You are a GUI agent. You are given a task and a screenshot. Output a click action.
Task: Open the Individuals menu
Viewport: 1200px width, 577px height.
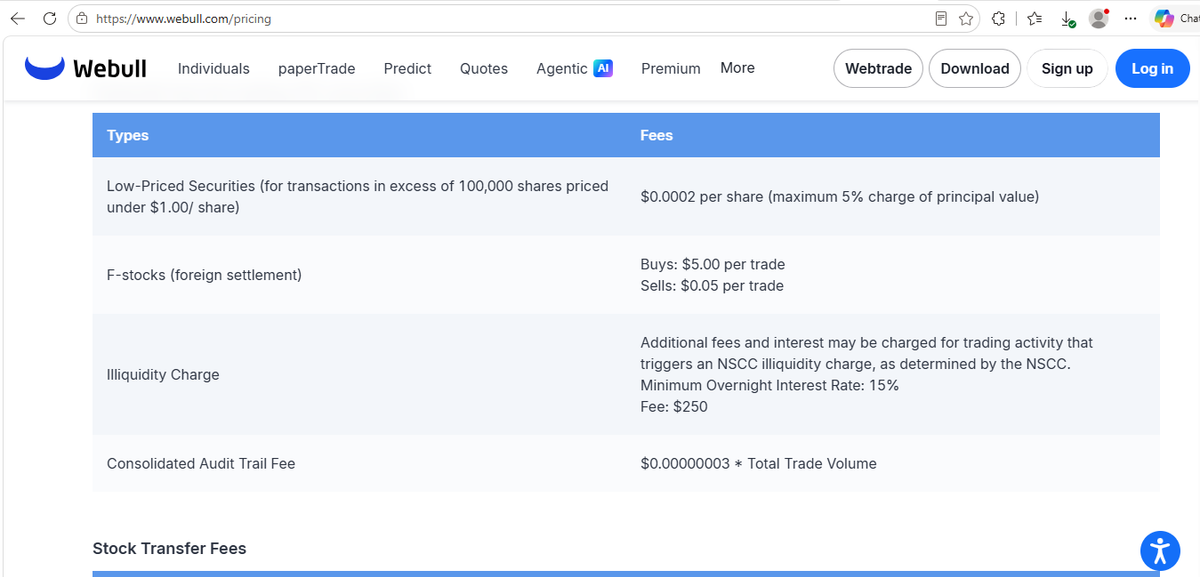coord(214,69)
